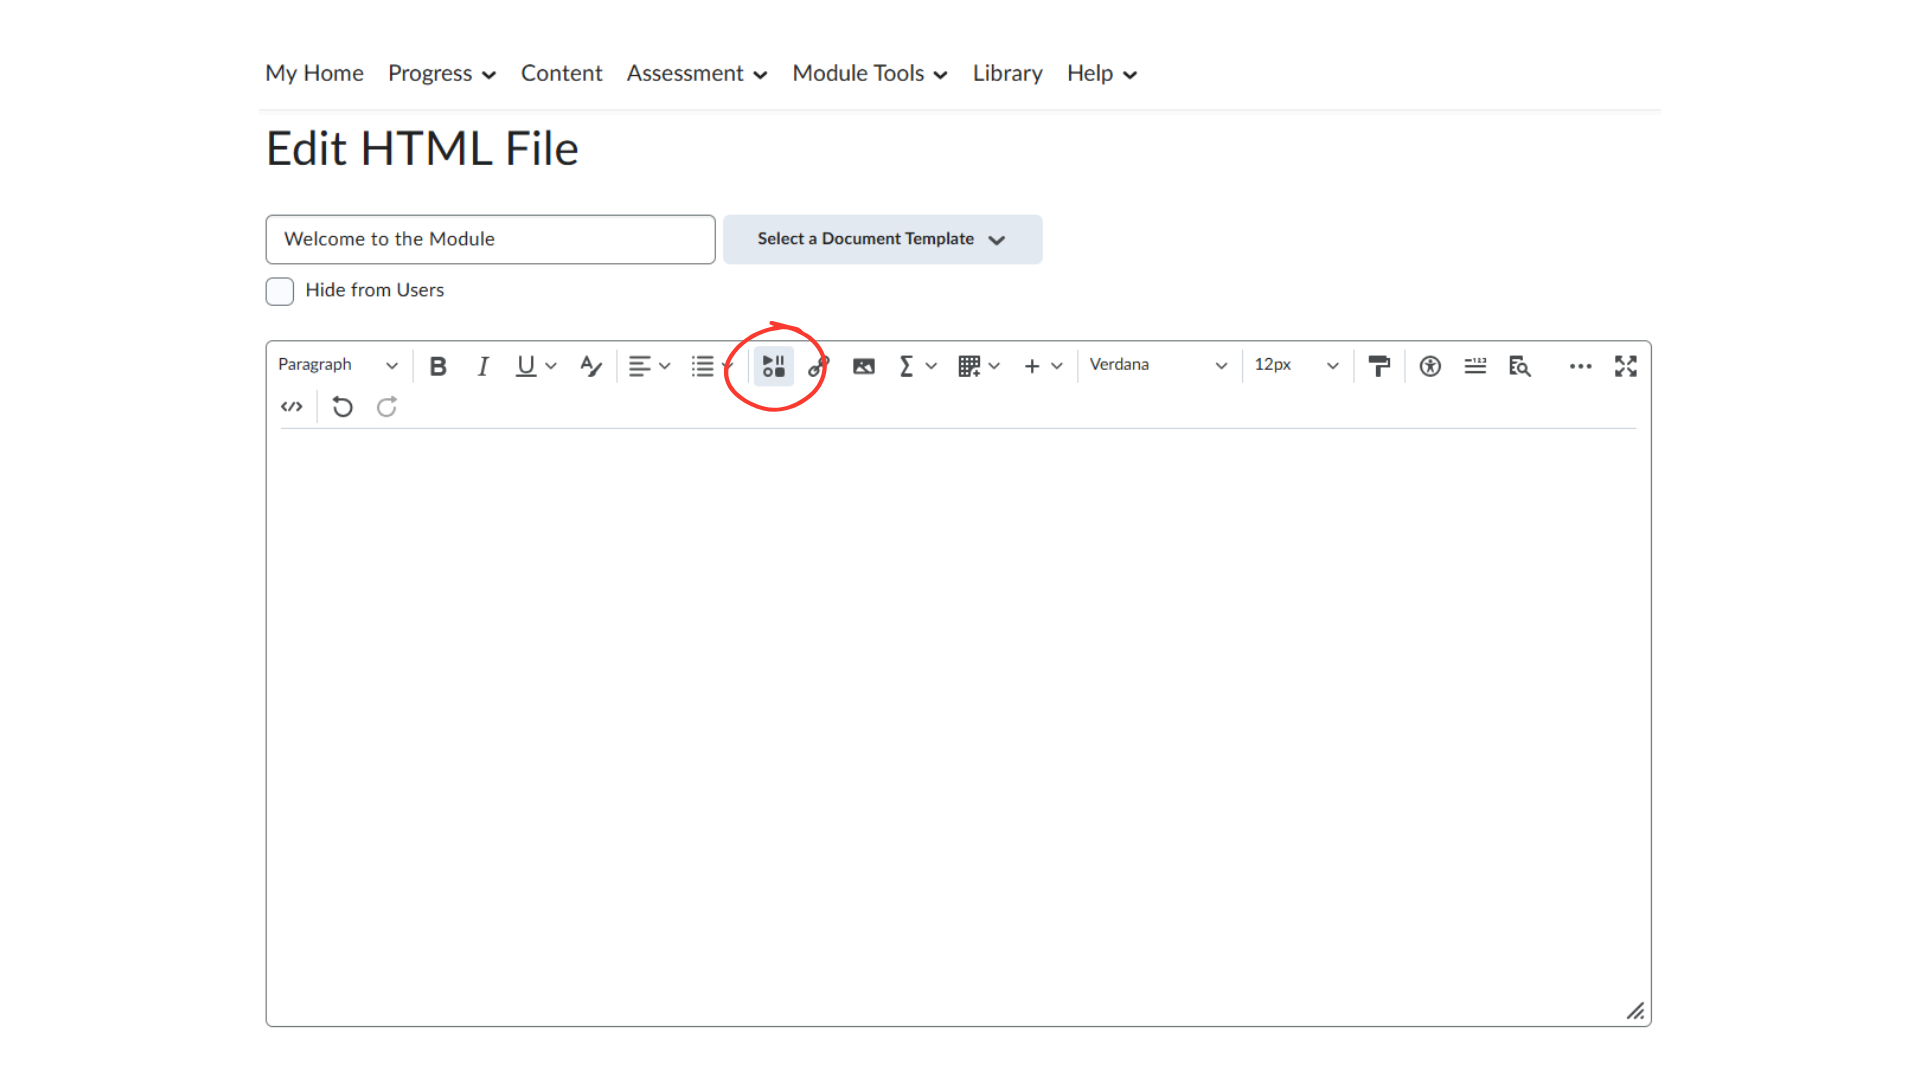
Task: Click the Select a Document Template button
Action: 881,239
